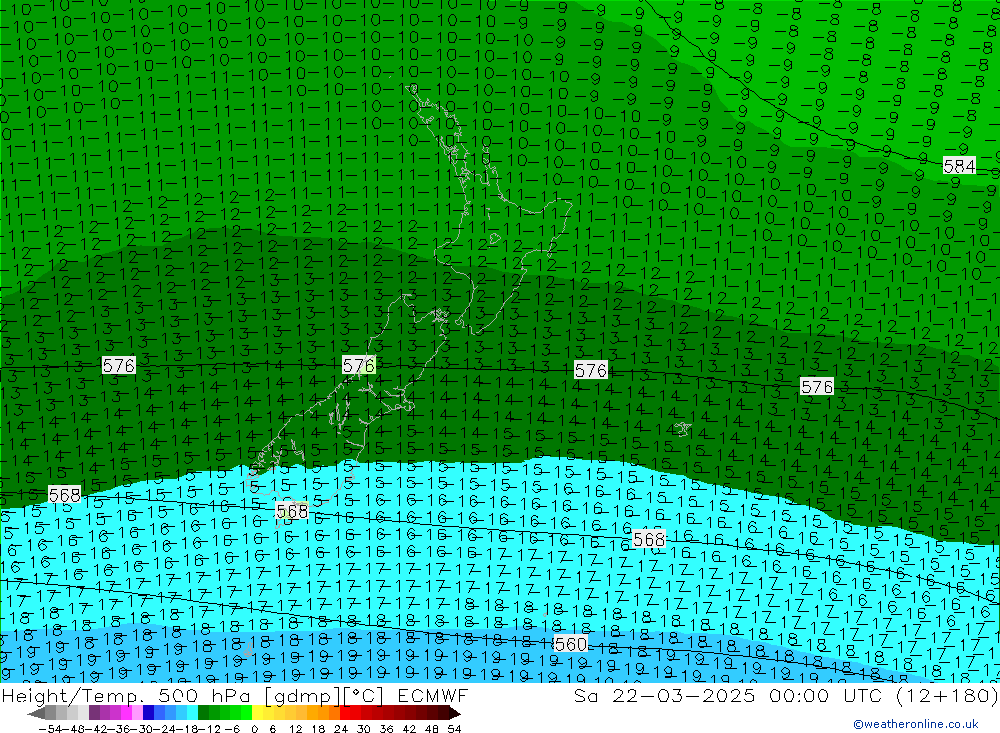Click the grey left arrow end of the color scale
Image resolution: width=1000 pixels, height=733 pixels.
pyautogui.click(x=36, y=713)
